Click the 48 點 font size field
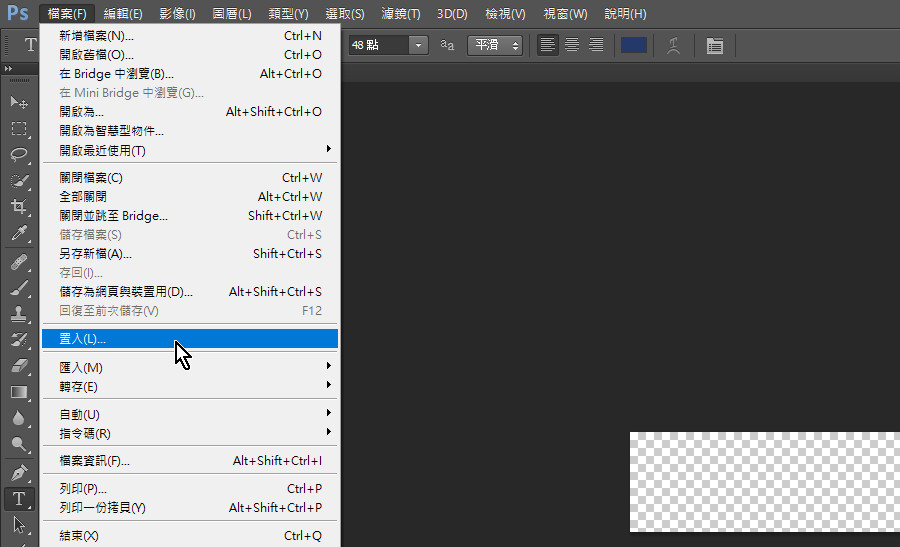This screenshot has width=900, height=547. point(379,45)
